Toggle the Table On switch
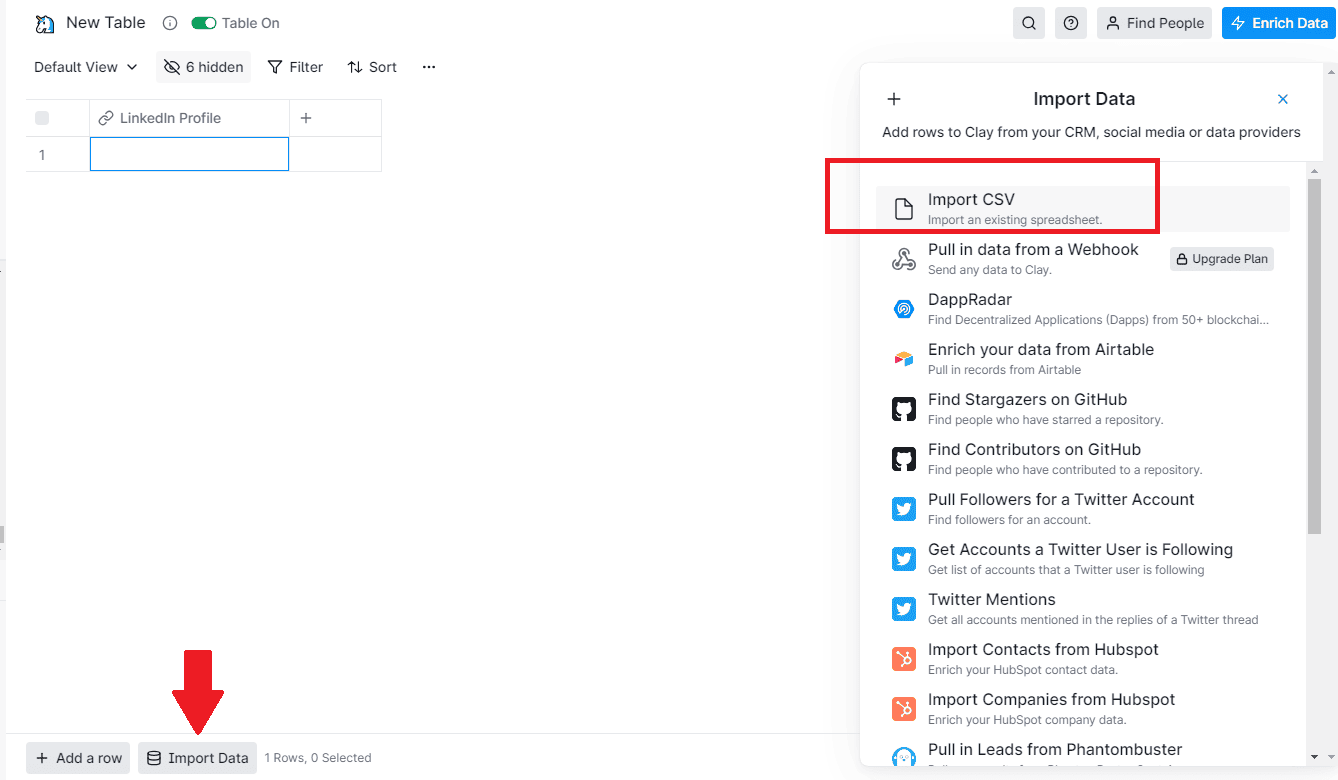Viewport: 1338px width, 780px height. (x=205, y=23)
